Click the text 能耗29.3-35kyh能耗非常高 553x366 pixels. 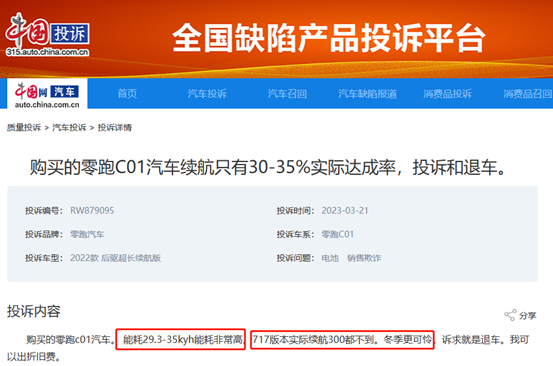point(182,340)
